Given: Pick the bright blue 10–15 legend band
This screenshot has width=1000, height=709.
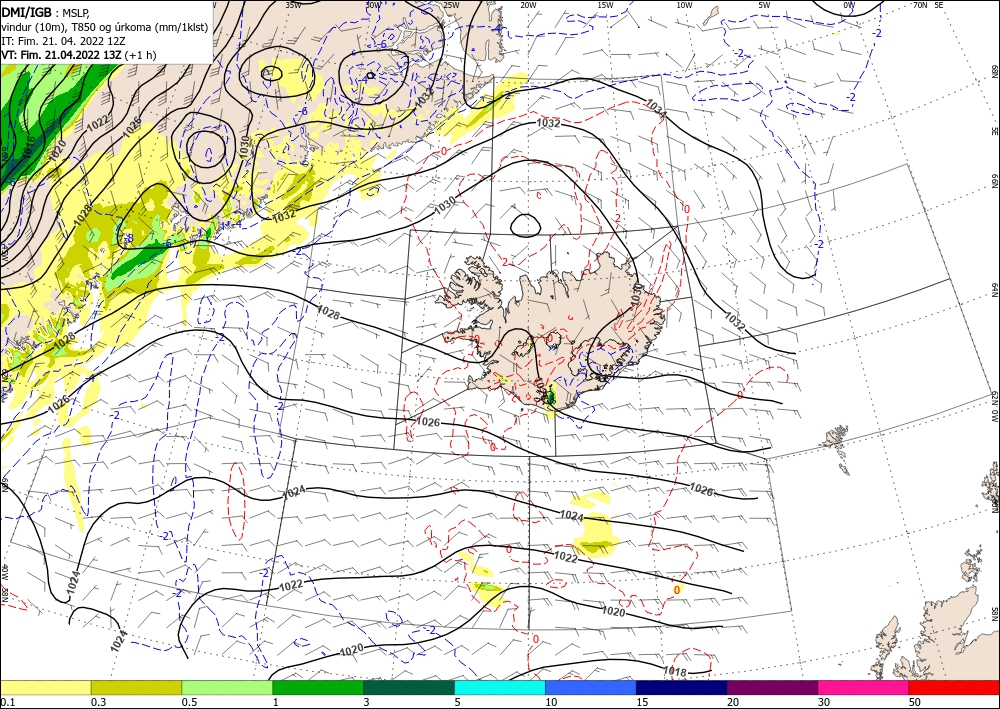Looking at the screenshot, I should pos(591,687).
